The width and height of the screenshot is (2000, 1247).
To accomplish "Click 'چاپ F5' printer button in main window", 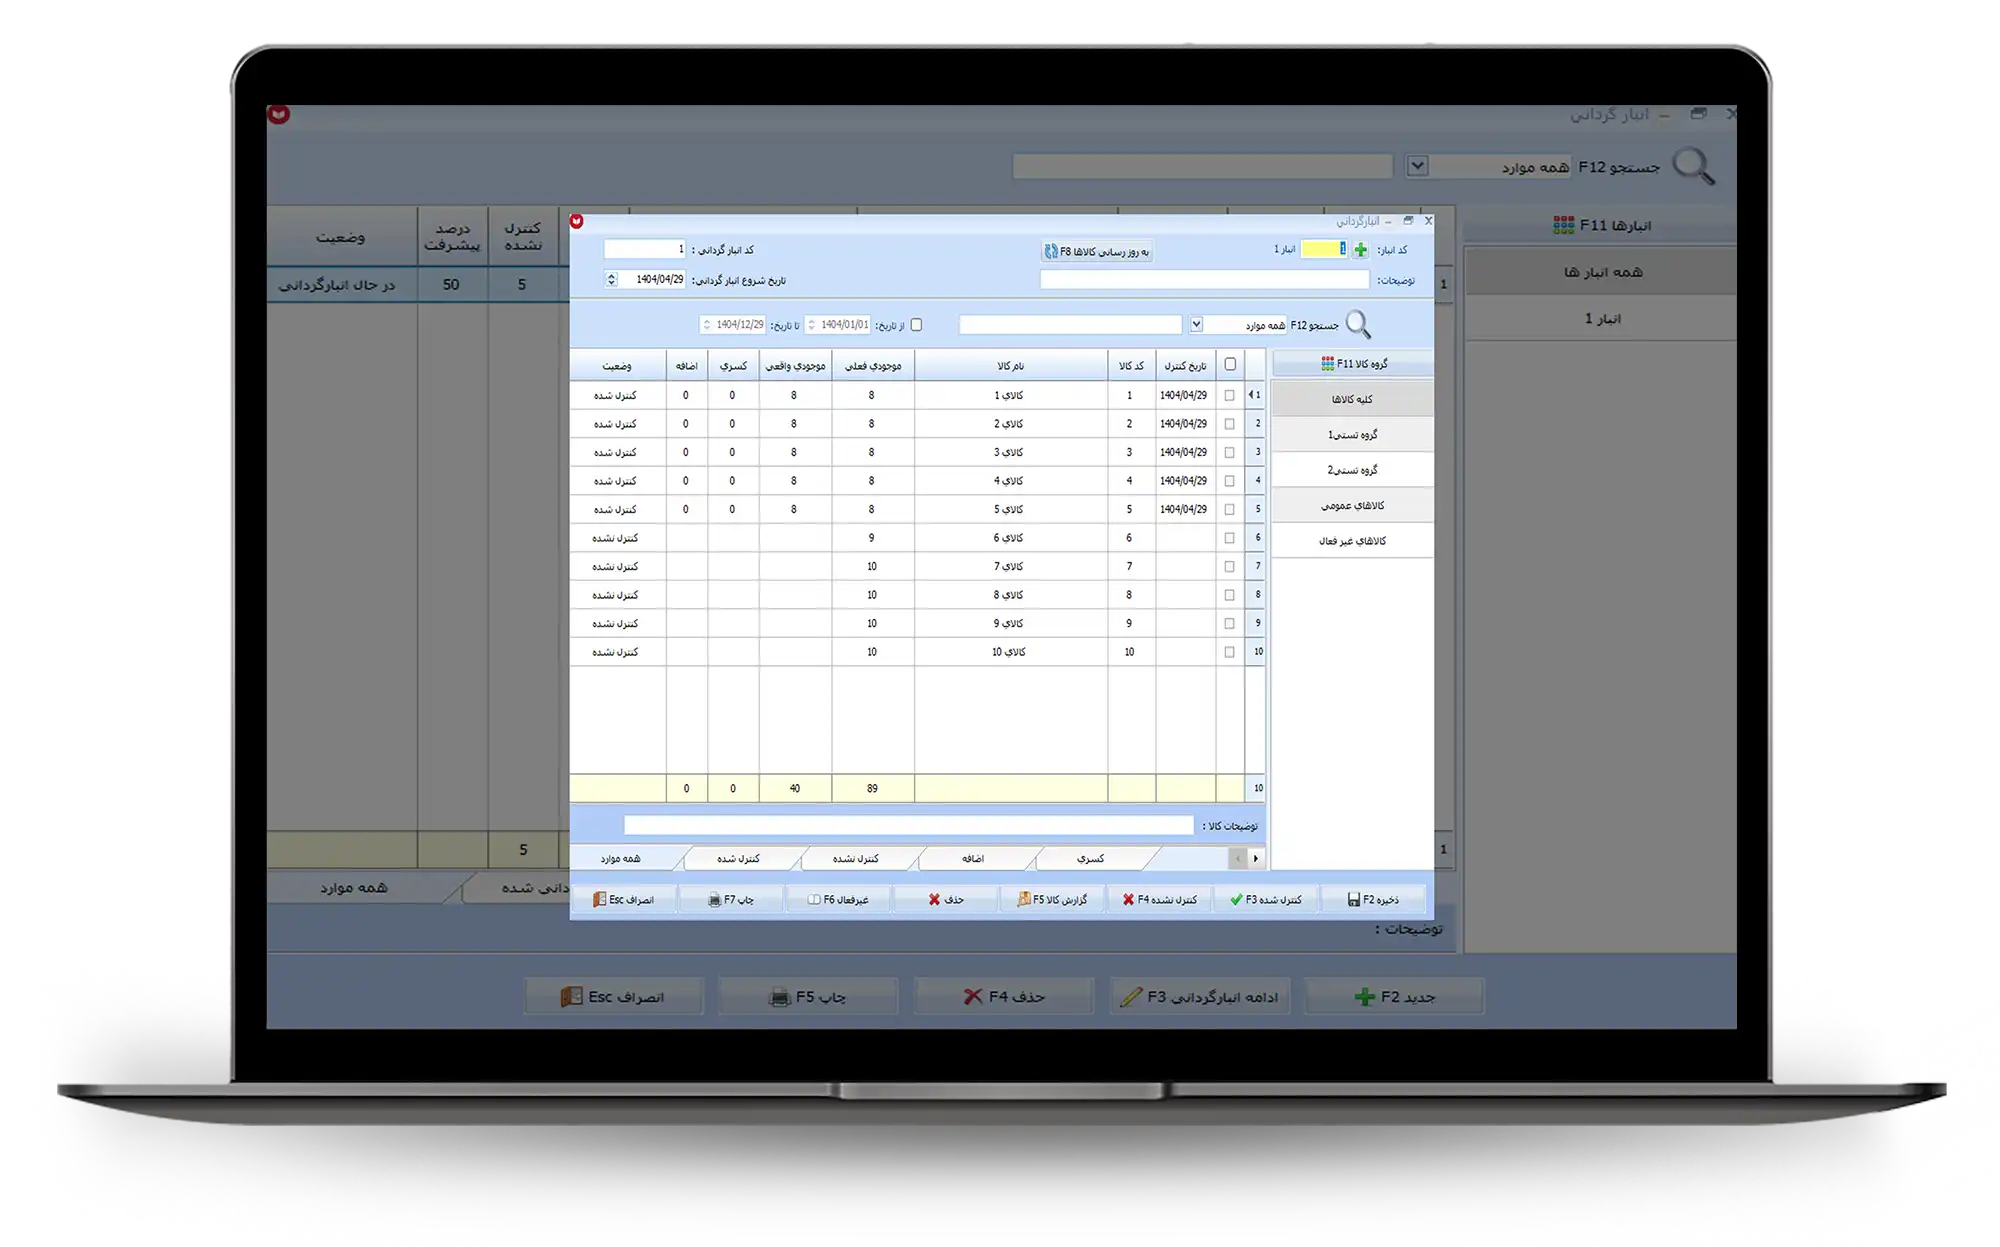I will 808,997.
